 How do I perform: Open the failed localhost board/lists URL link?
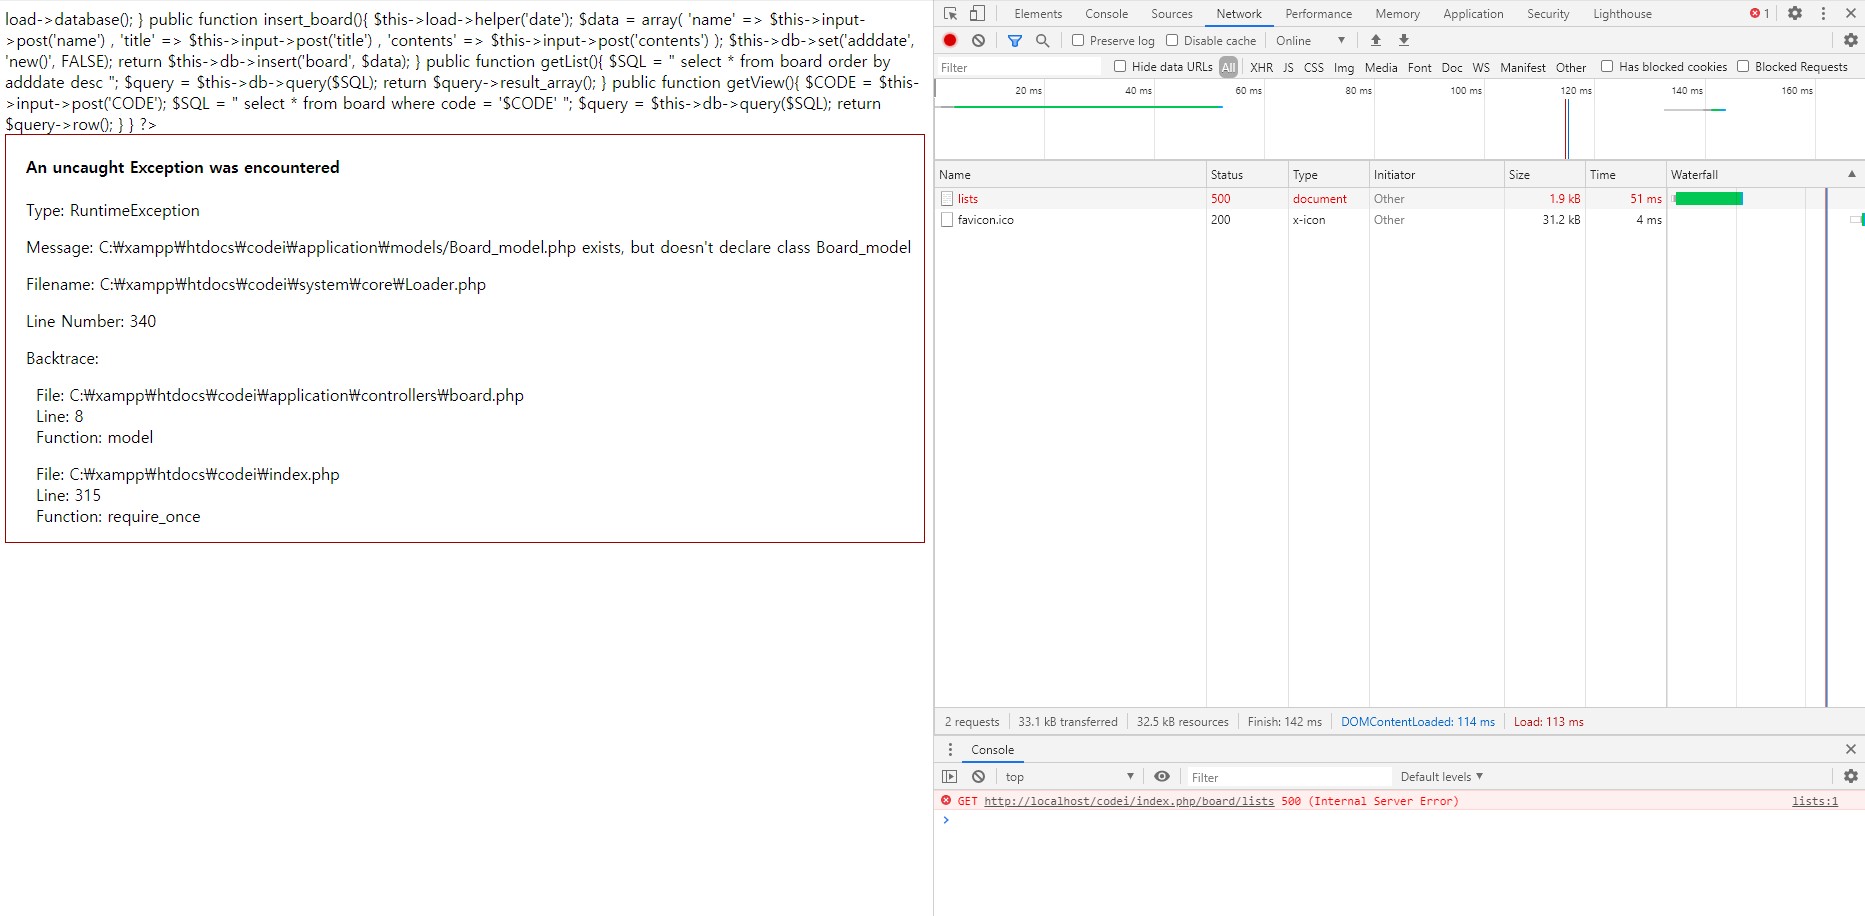tap(1129, 801)
